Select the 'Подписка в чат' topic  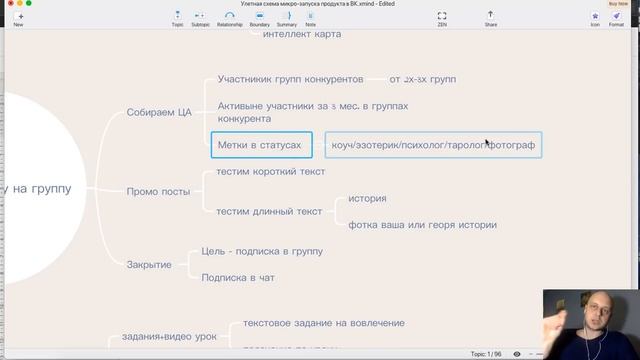click(238, 278)
